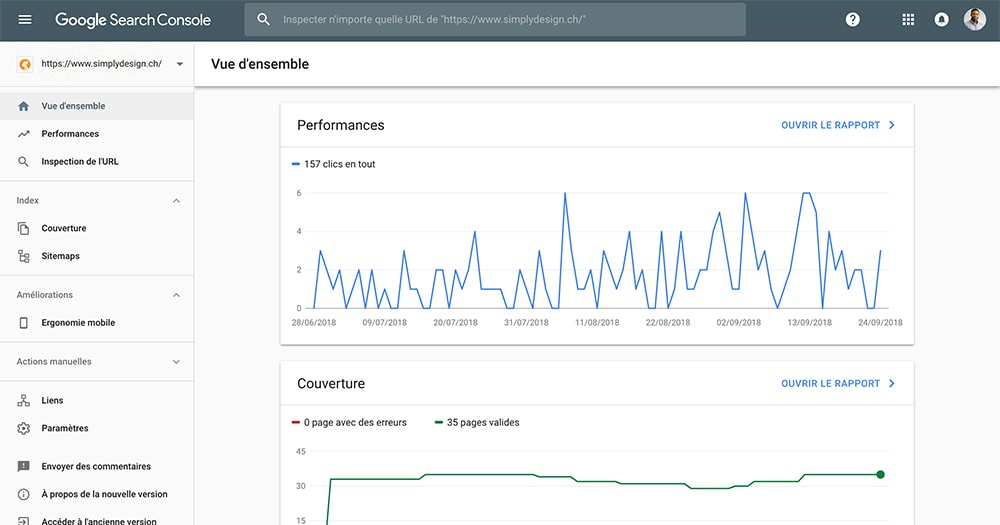Open the property selector dropdown arrow
This screenshot has height=525, width=1000.
point(180,64)
